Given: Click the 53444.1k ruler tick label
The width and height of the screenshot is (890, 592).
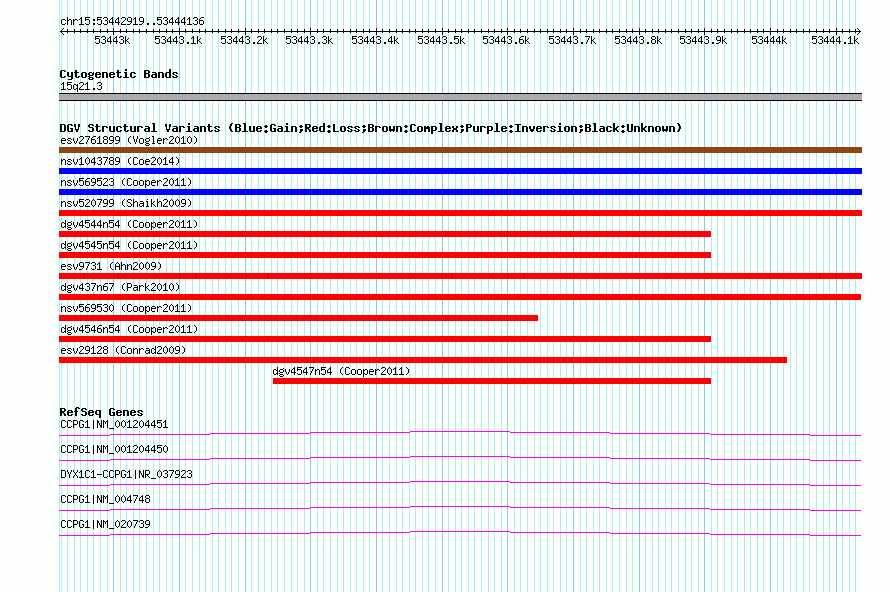Looking at the screenshot, I should 835,41.
